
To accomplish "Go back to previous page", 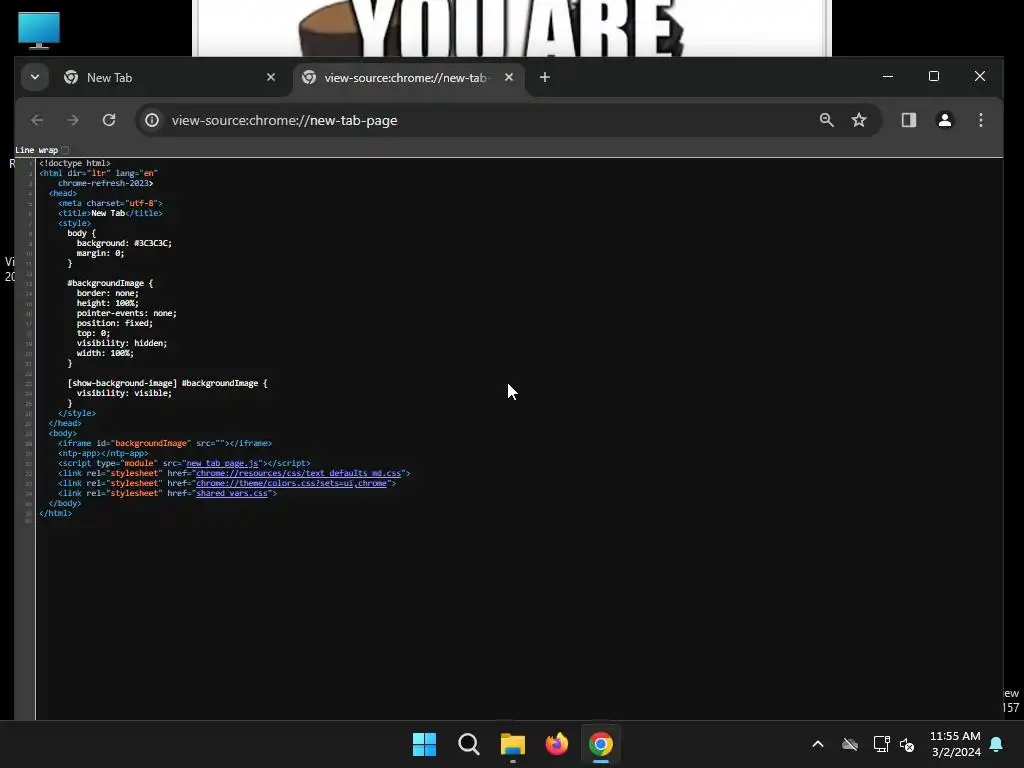I will pyautogui.click(x=37, y=120).
